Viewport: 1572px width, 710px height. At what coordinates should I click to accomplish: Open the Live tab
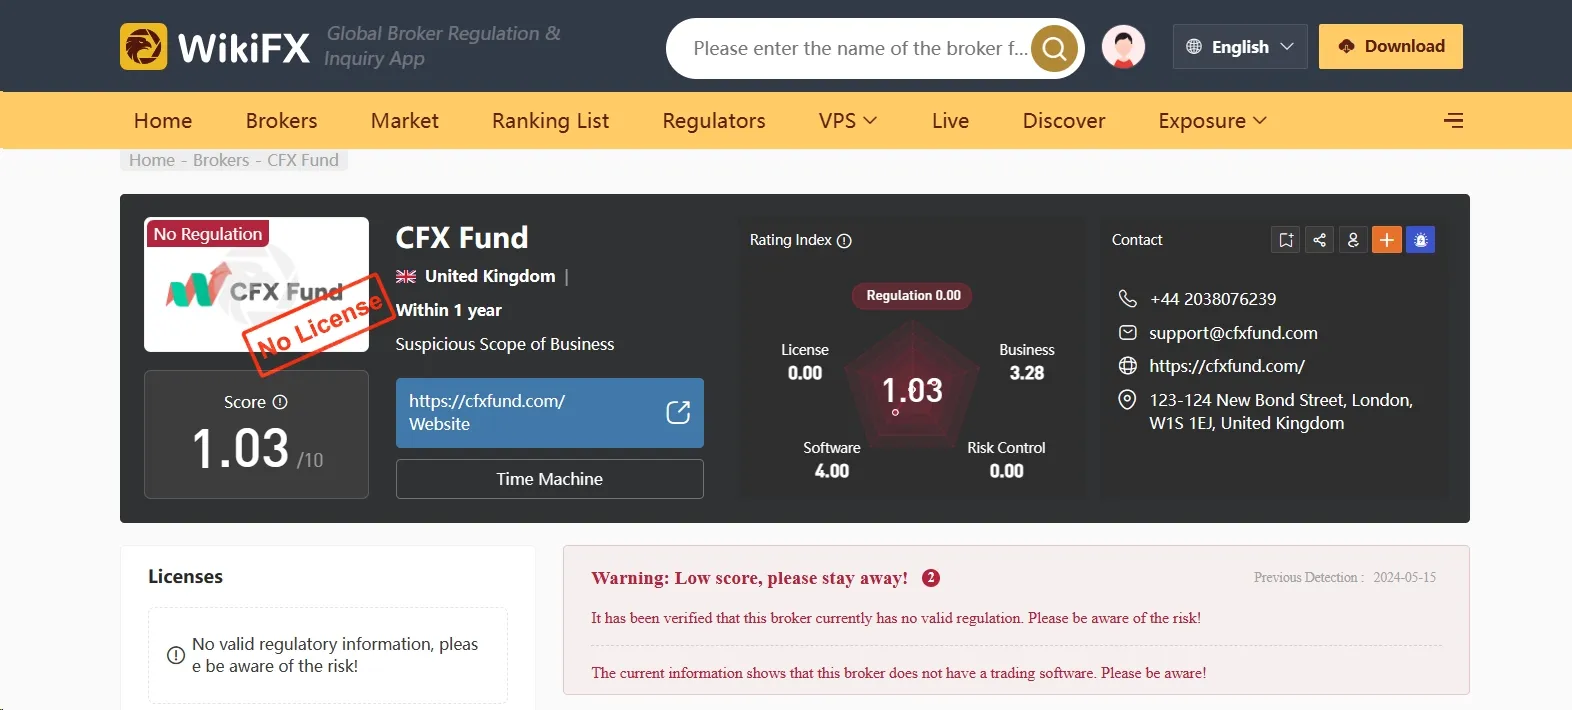(x=950, y=121)
